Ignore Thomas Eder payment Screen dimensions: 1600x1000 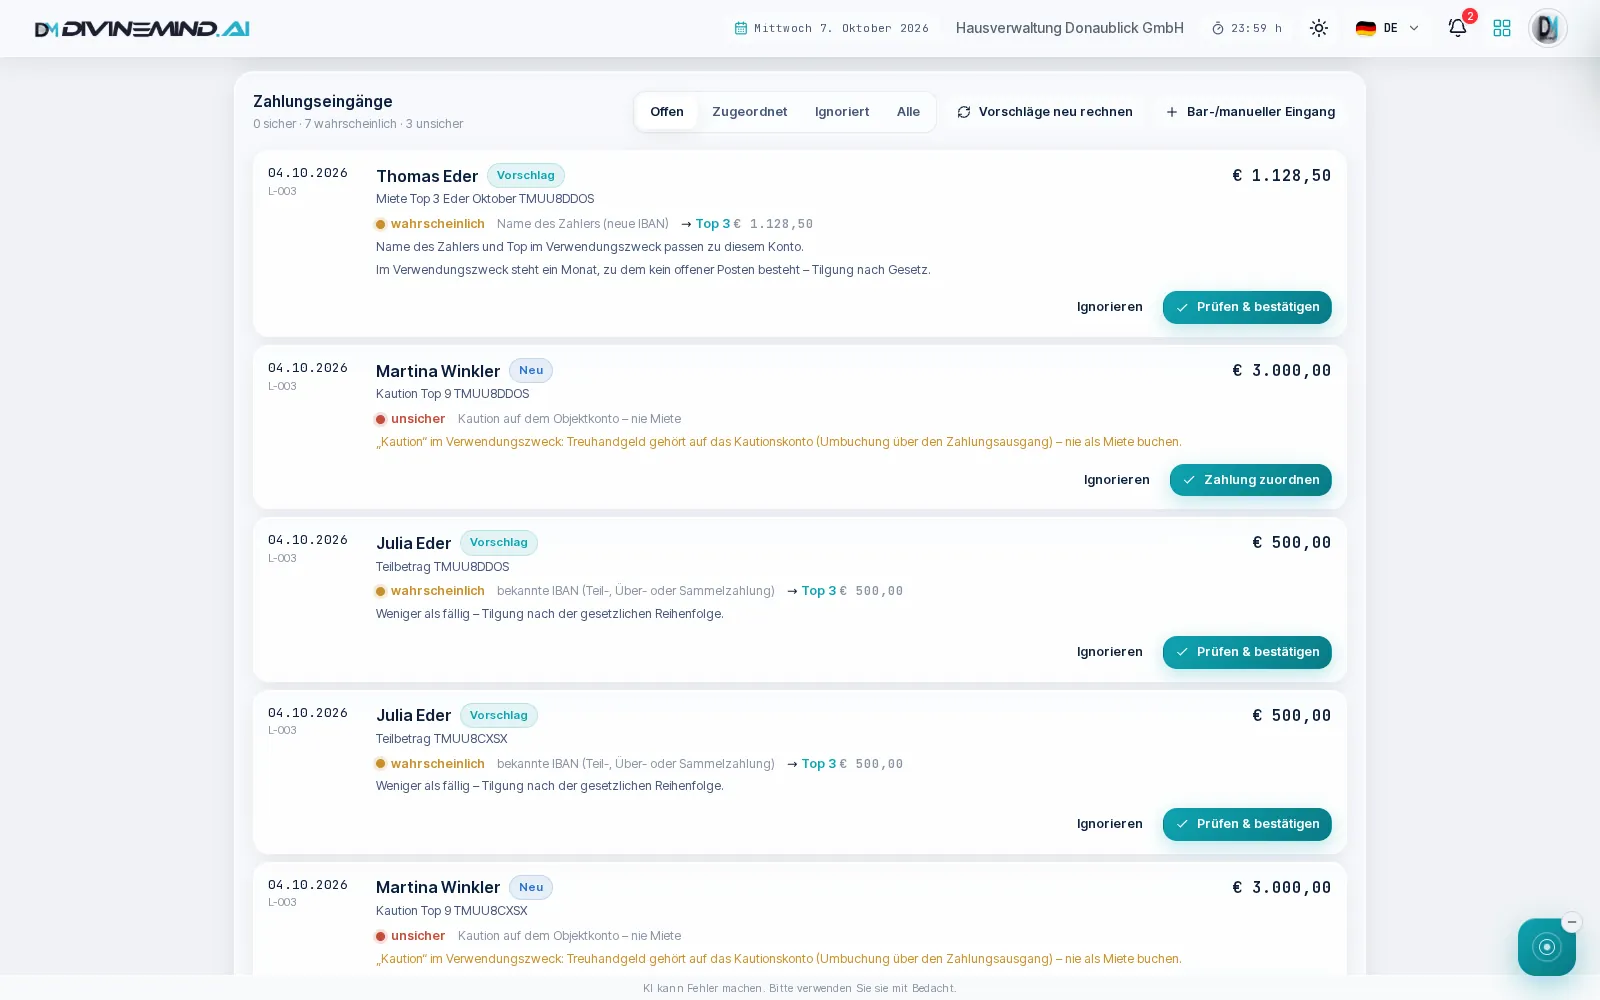pos(1109,307)
